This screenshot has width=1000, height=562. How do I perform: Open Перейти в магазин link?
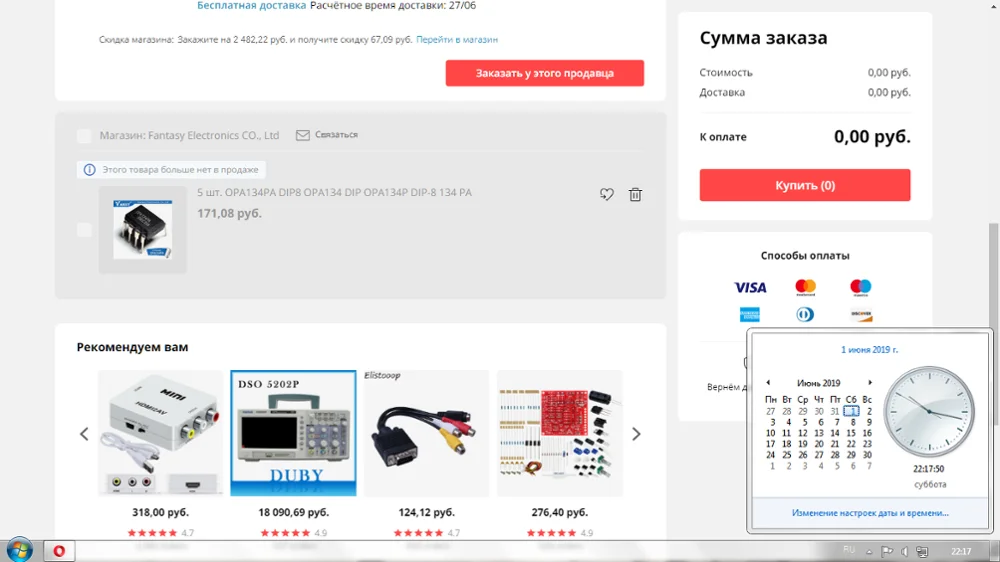pos(457,40)
